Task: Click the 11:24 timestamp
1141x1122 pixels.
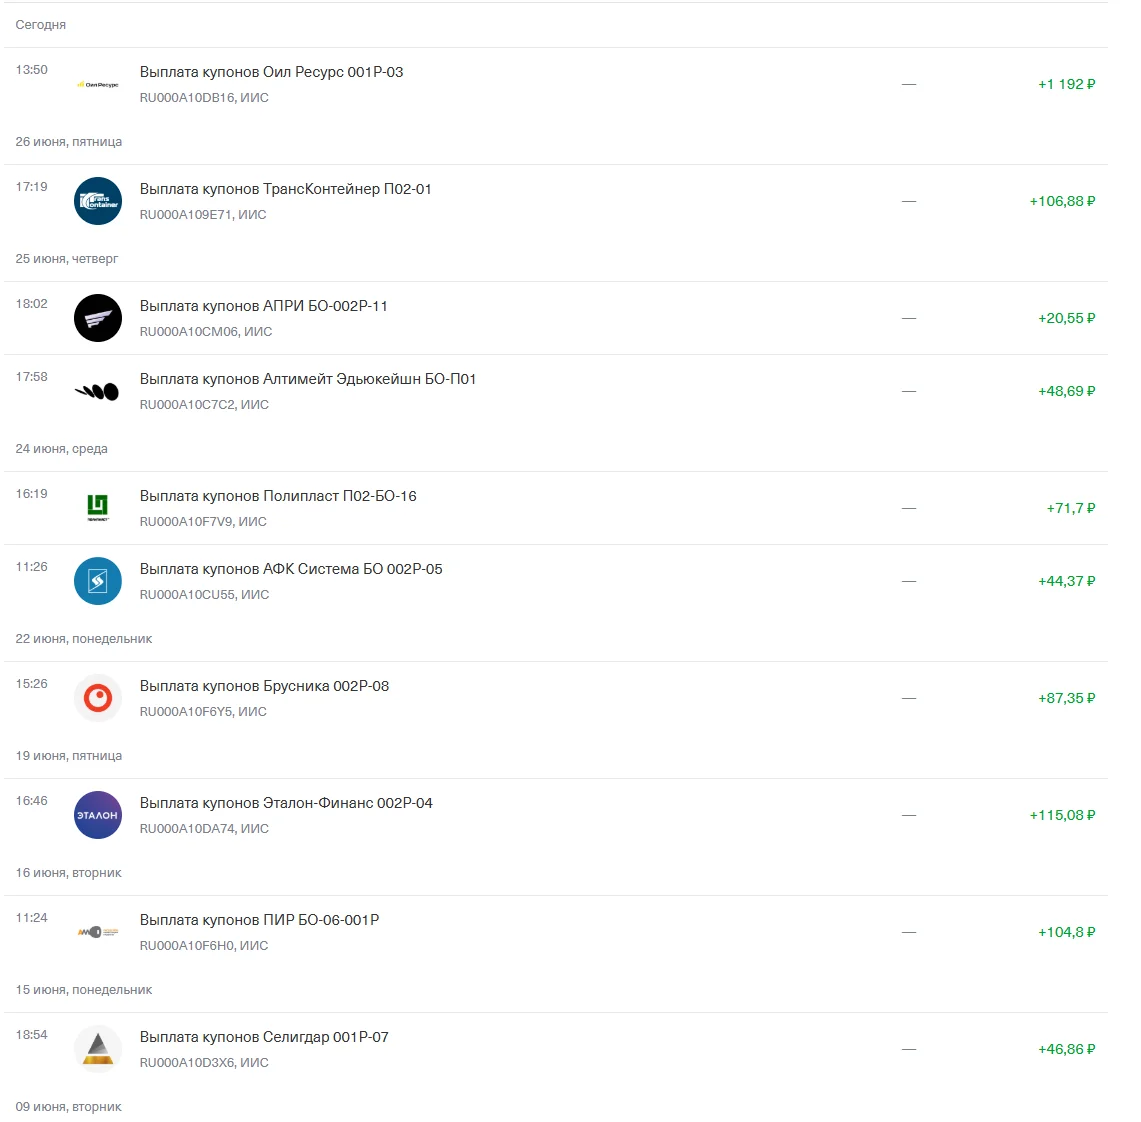Action: click(x=31, y=918)
